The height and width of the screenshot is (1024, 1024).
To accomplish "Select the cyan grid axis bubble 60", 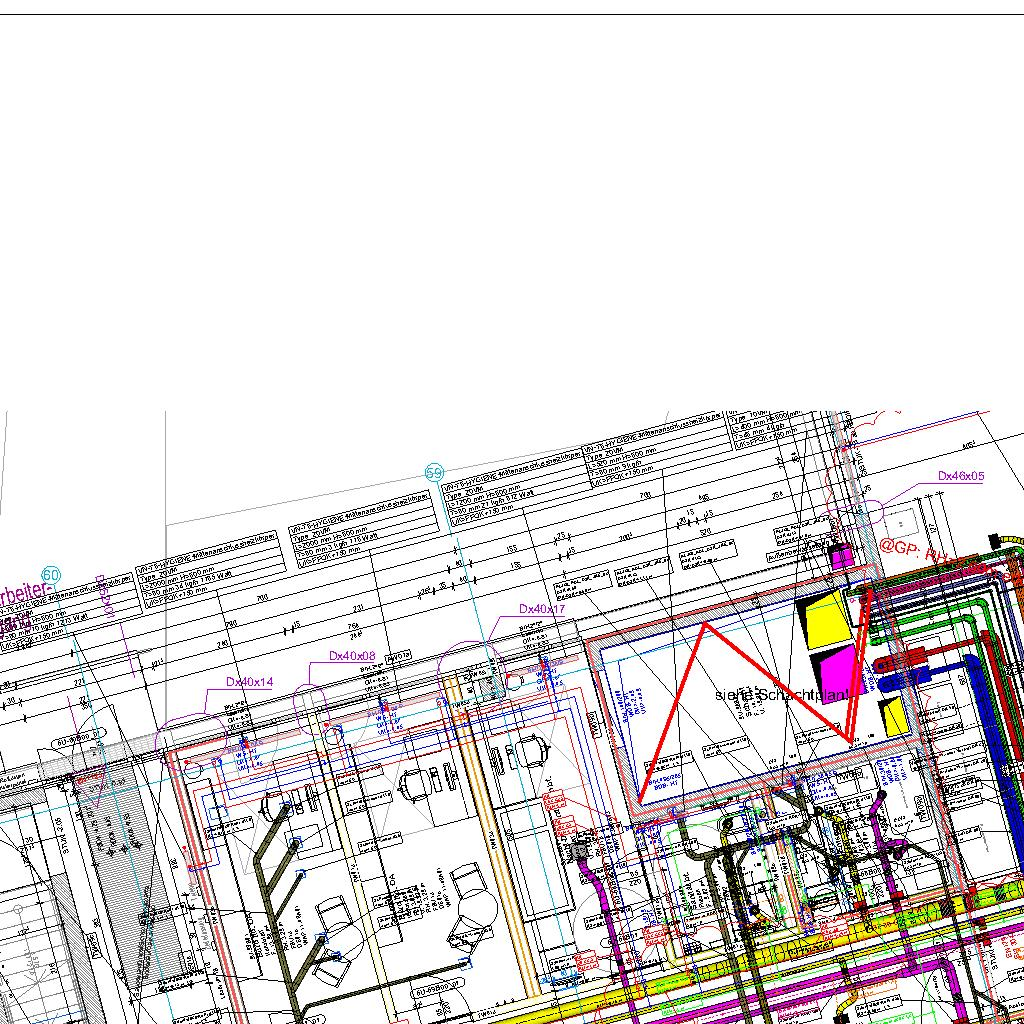I will 51,575.
